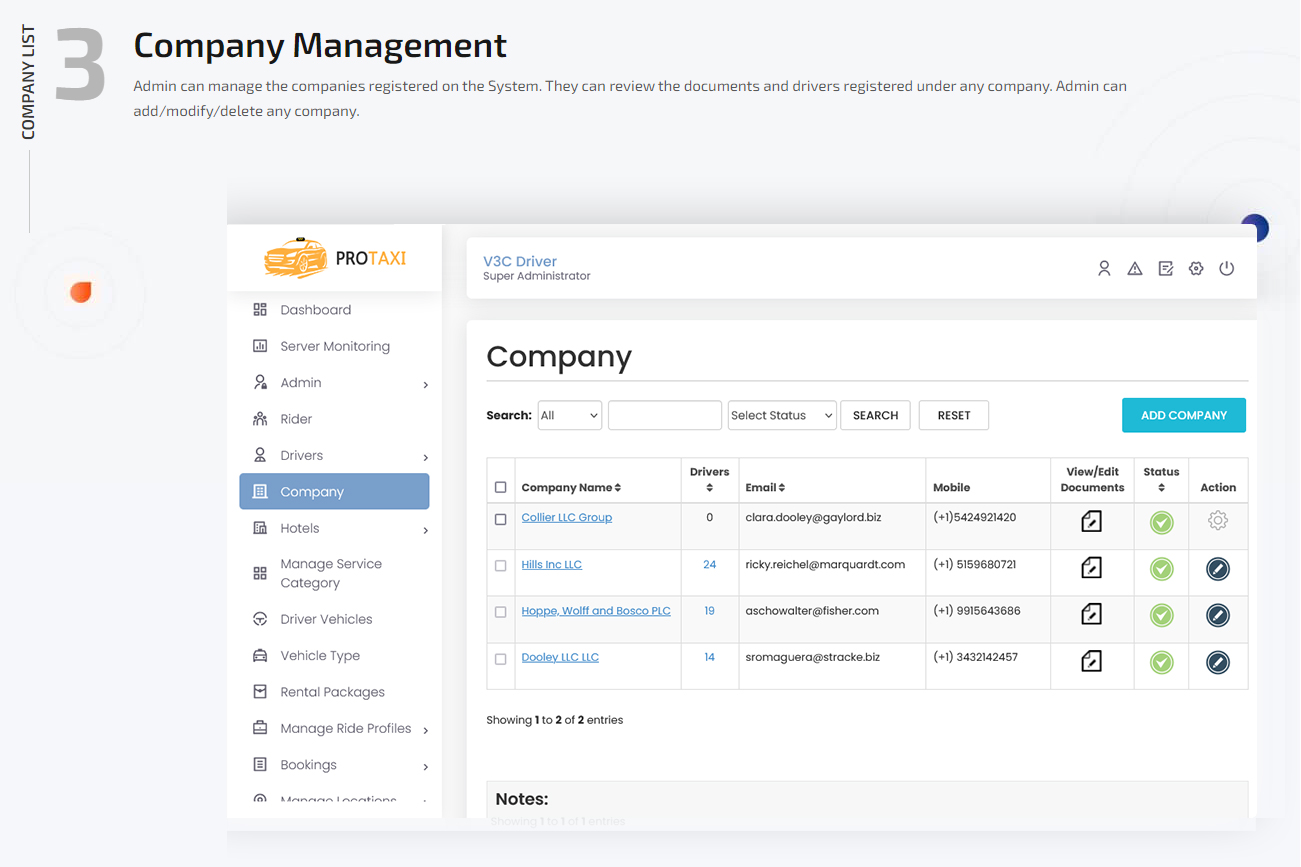
Task: Open the Hills Inc LLC link
Action: (x=551, y=565)
